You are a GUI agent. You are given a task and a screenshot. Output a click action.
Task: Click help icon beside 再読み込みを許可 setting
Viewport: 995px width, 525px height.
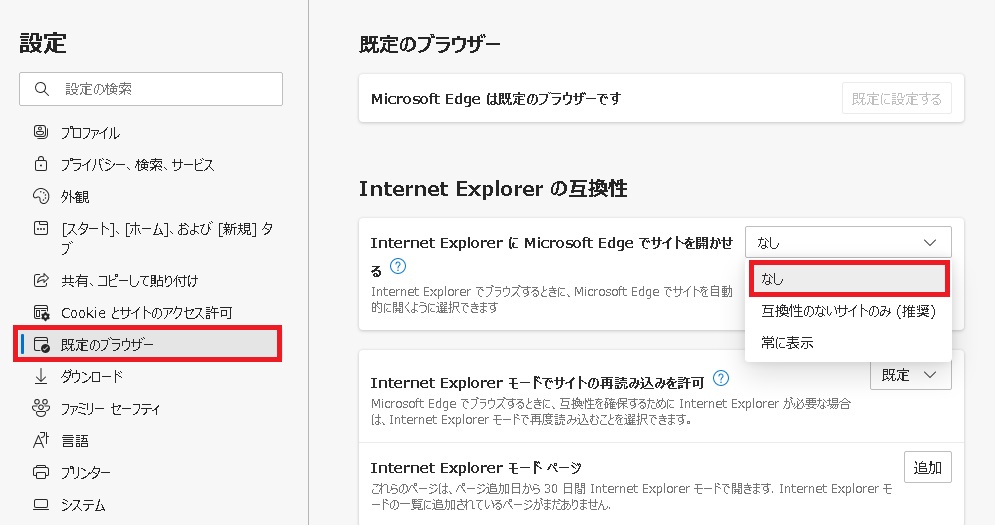click(x=721, y=378)
